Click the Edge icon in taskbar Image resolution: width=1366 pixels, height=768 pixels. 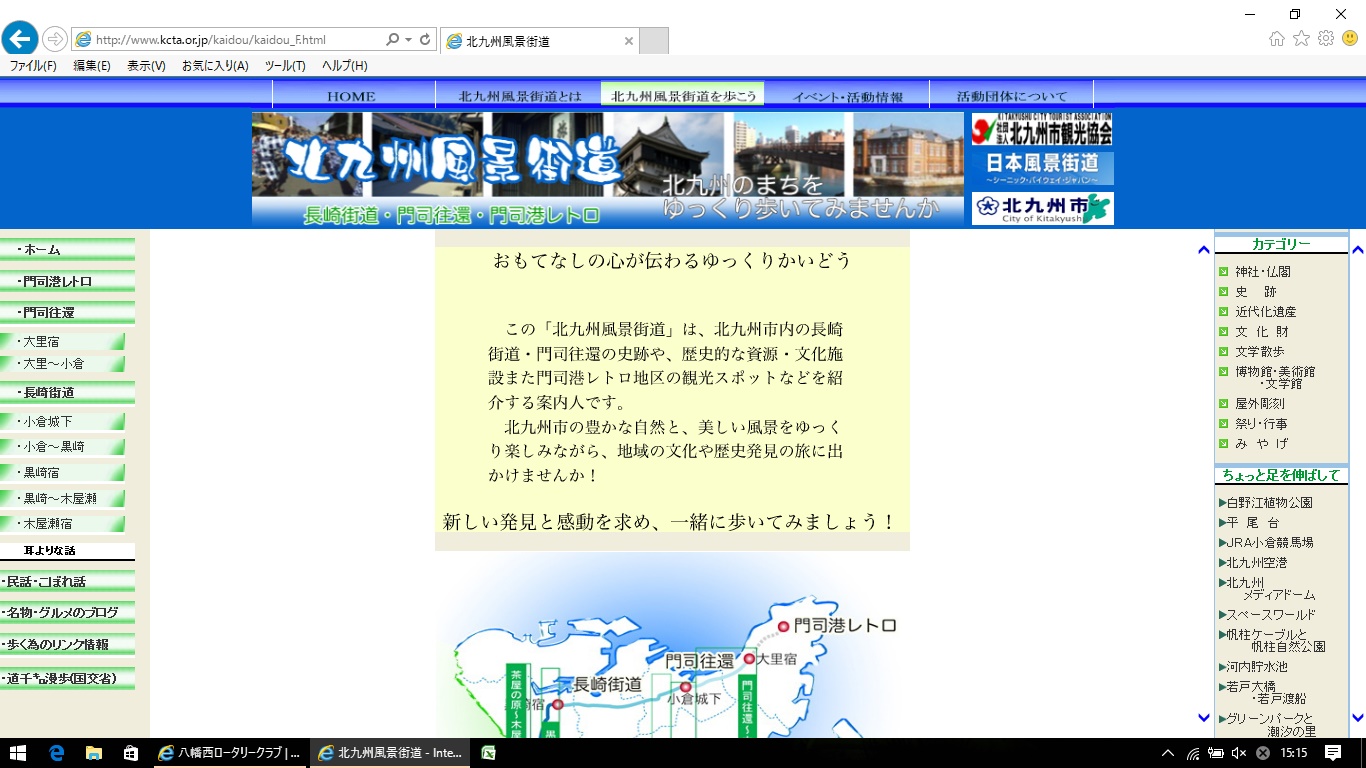[x=56, y=753]
